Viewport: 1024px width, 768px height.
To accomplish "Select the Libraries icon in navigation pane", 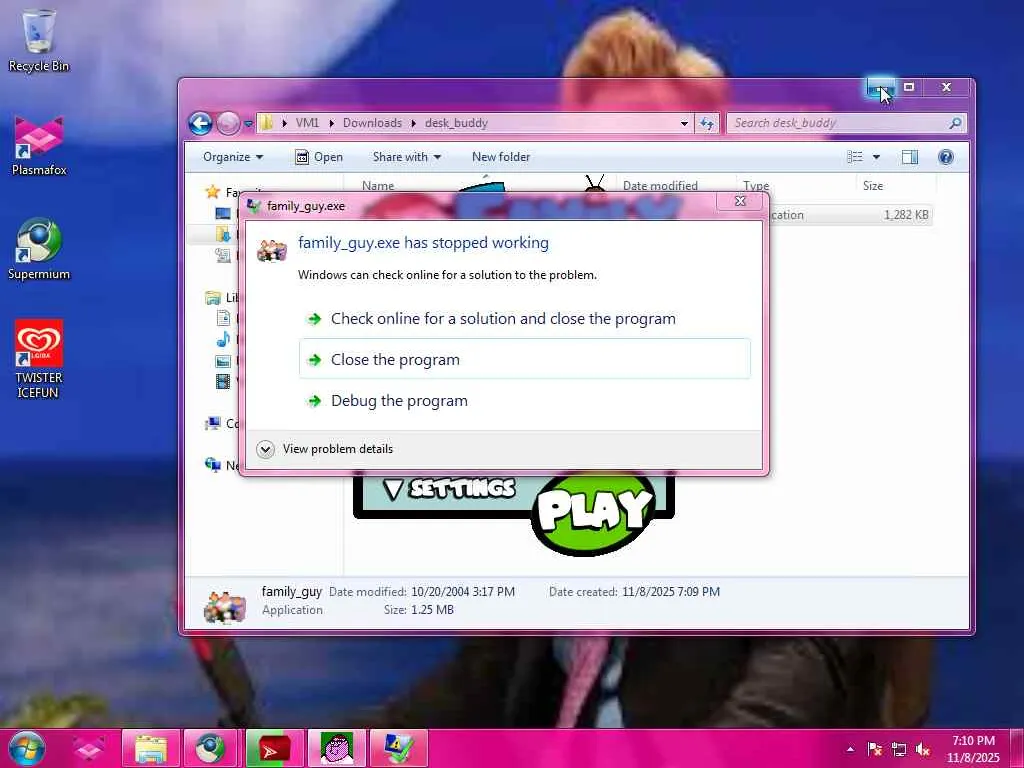I will pyautogui.click(x=212, y=298).
